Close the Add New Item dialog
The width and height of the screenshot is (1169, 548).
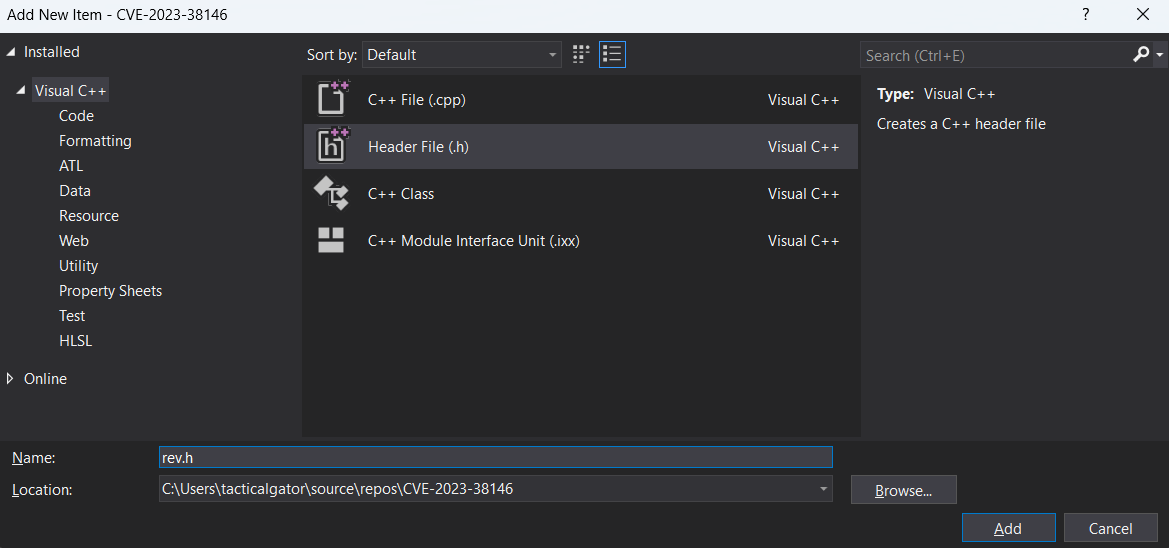click(x=1143, y=14)
